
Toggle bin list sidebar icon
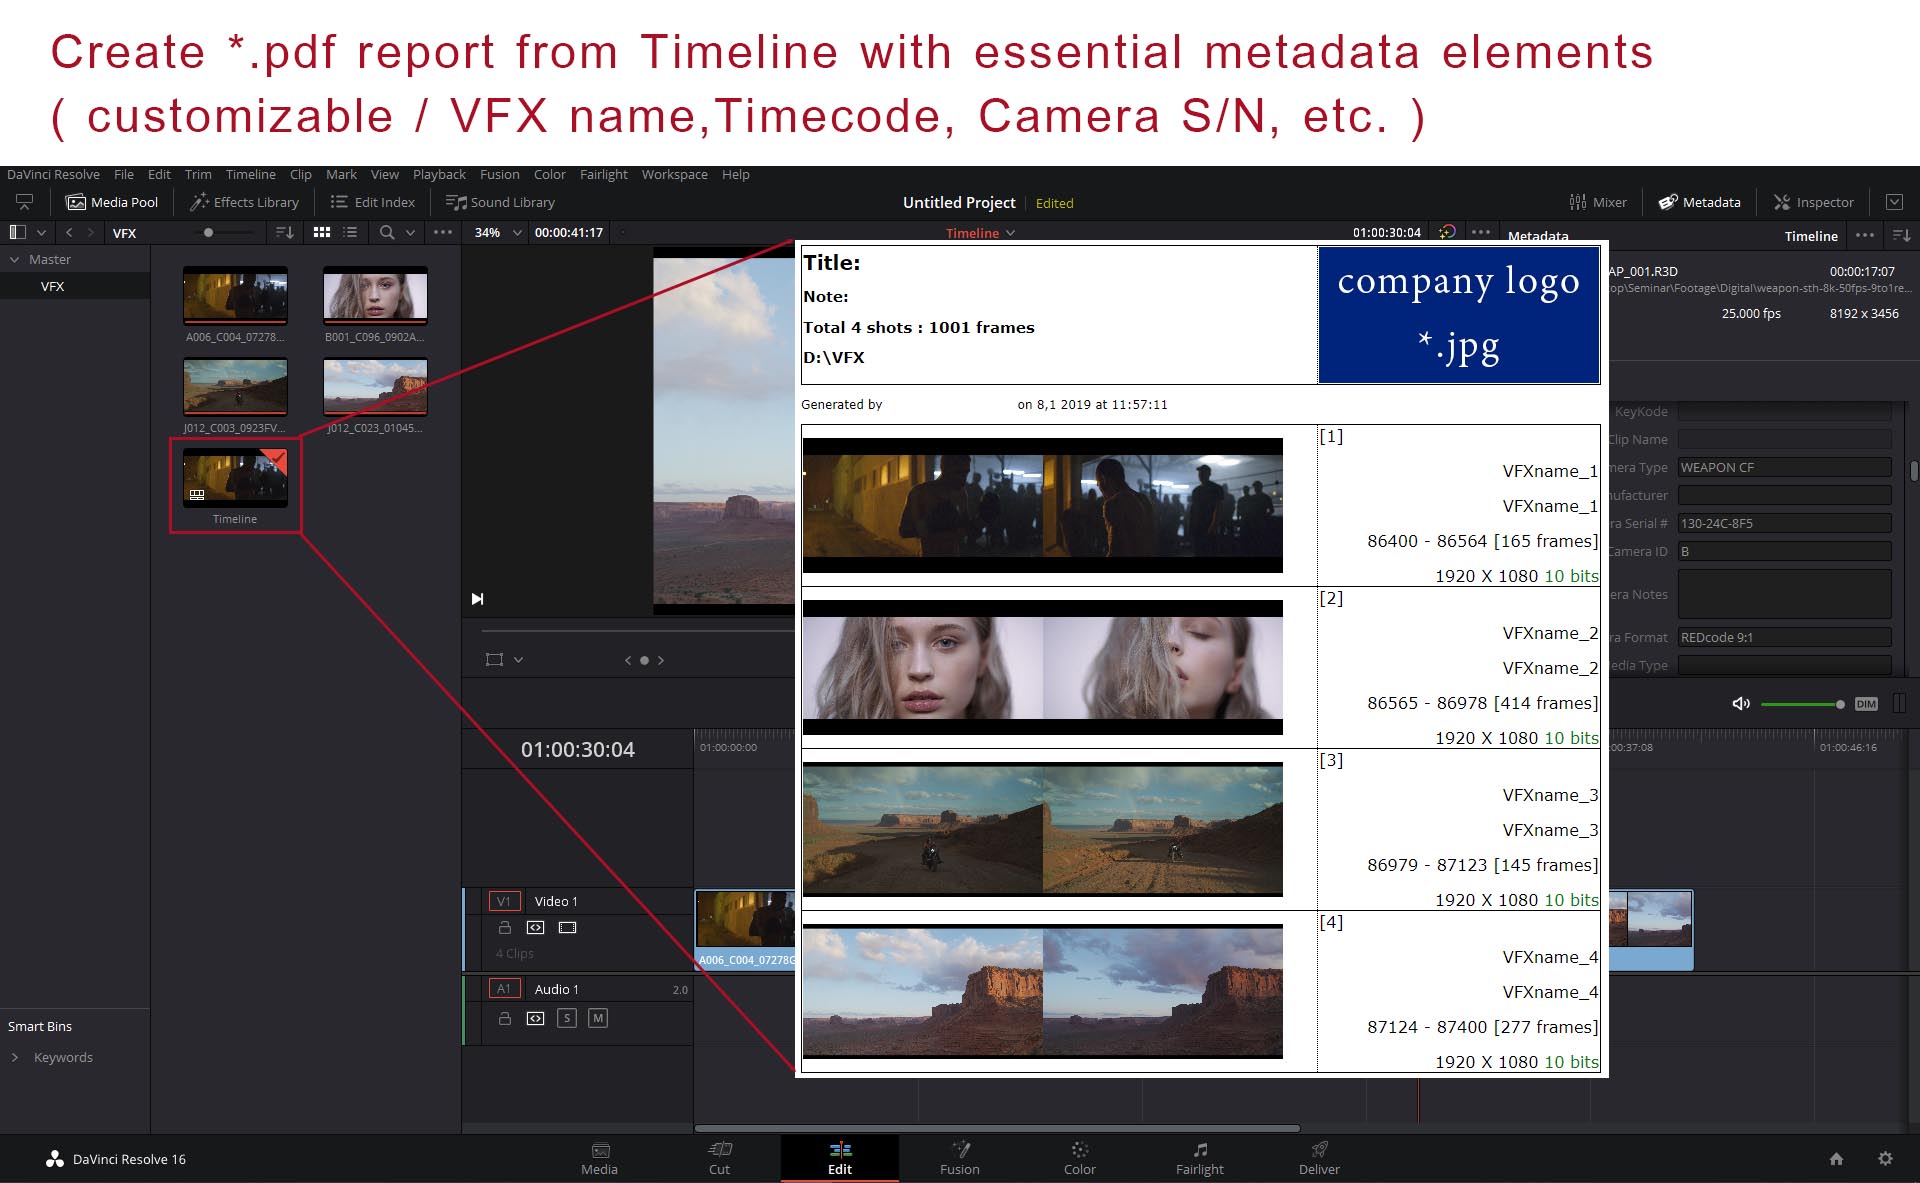point(17,232)
